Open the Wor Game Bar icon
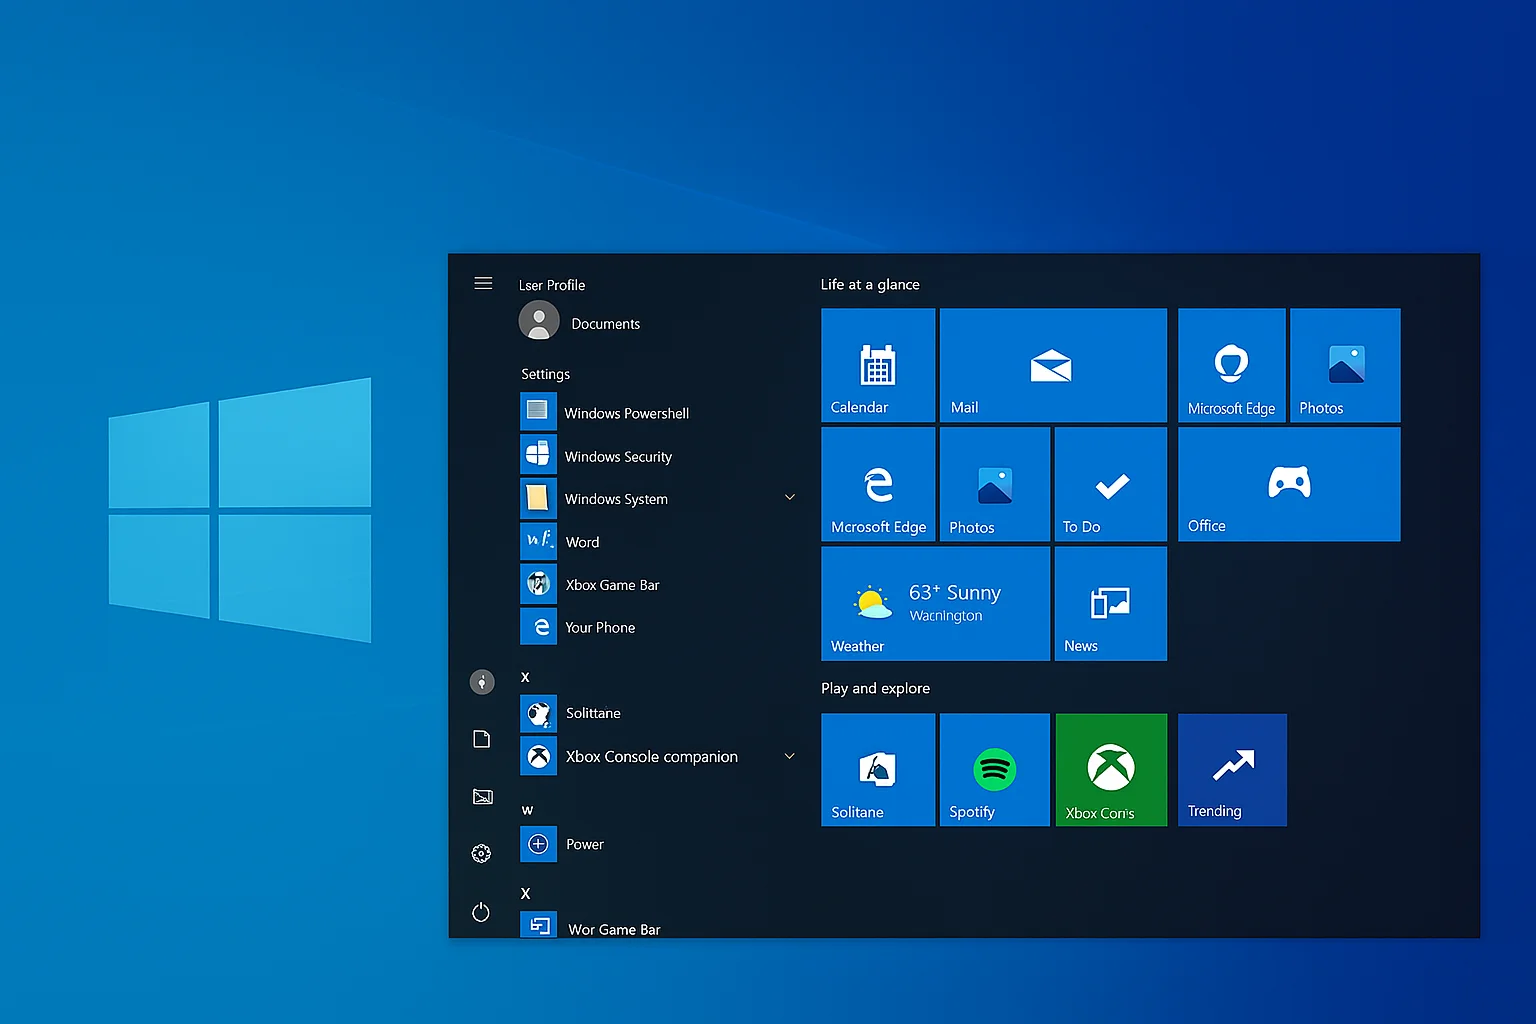 tap(538, 925)
